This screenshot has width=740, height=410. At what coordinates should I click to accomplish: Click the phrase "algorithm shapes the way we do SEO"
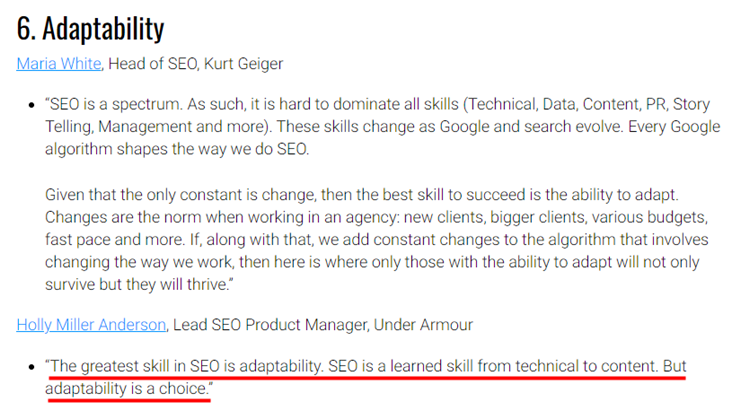pos(176,149)
